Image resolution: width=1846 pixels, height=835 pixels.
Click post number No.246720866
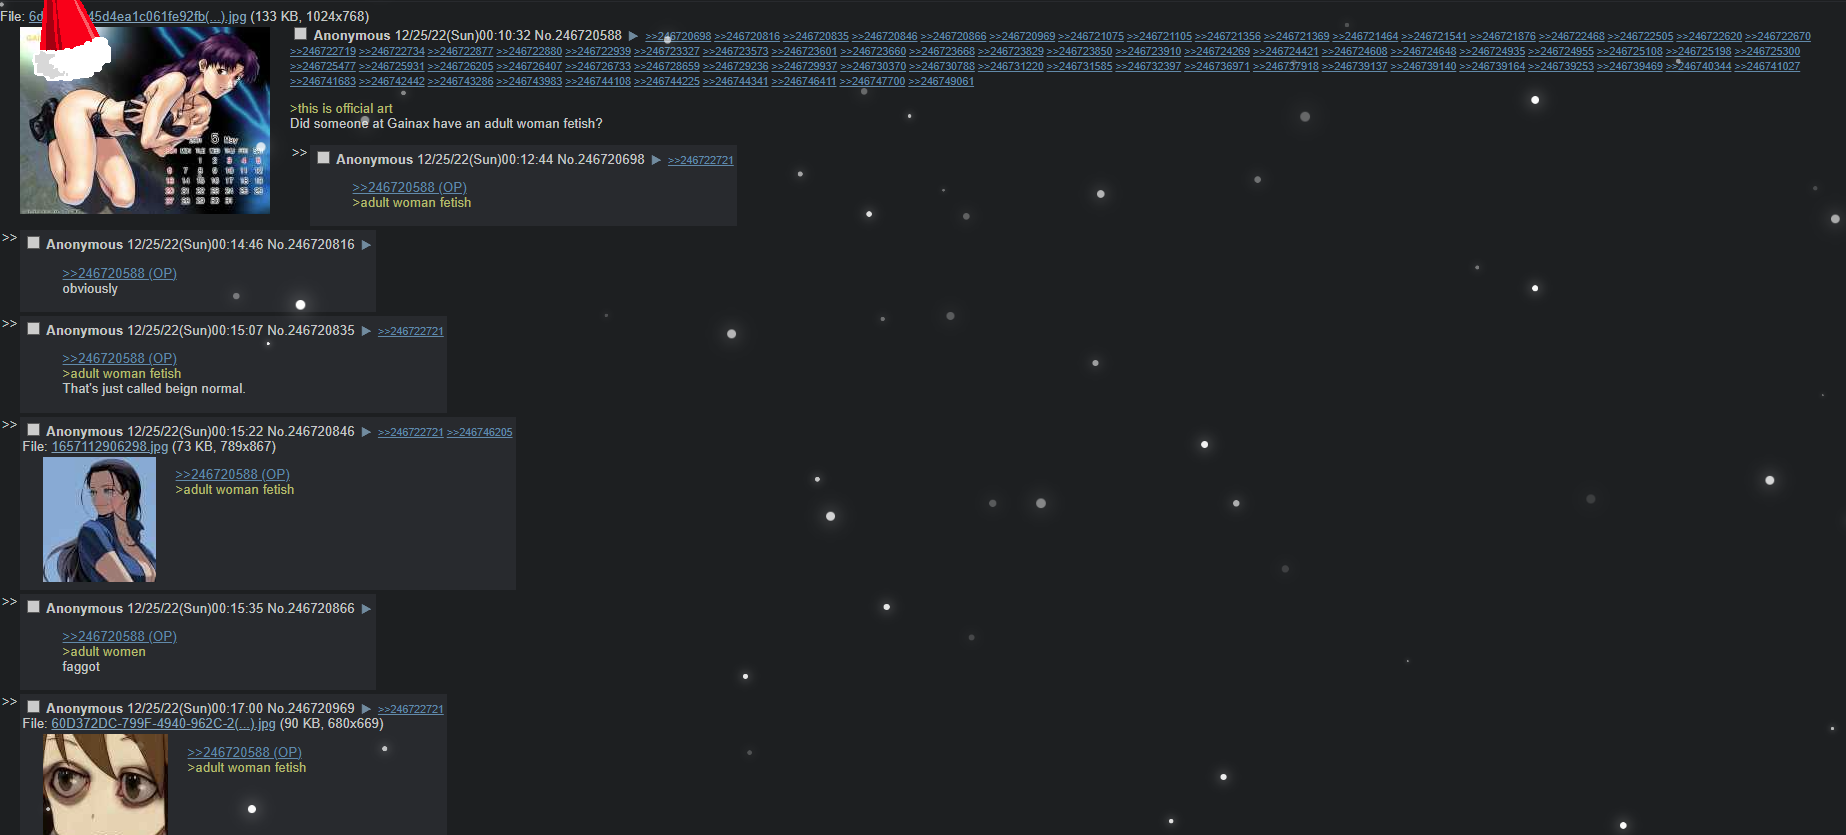click(311, 608)
